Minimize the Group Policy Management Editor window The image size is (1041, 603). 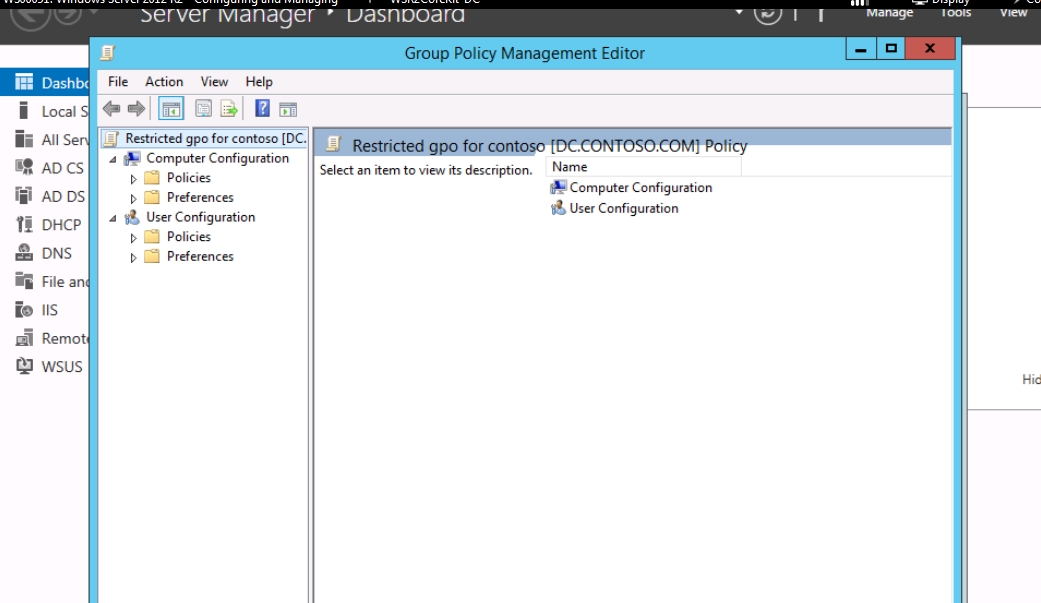pos(861,48)
